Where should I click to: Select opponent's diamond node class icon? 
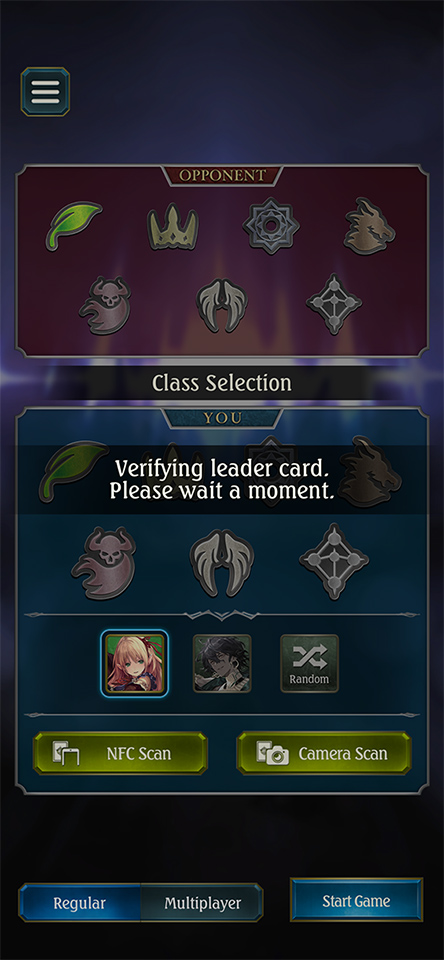coord(334,304)
